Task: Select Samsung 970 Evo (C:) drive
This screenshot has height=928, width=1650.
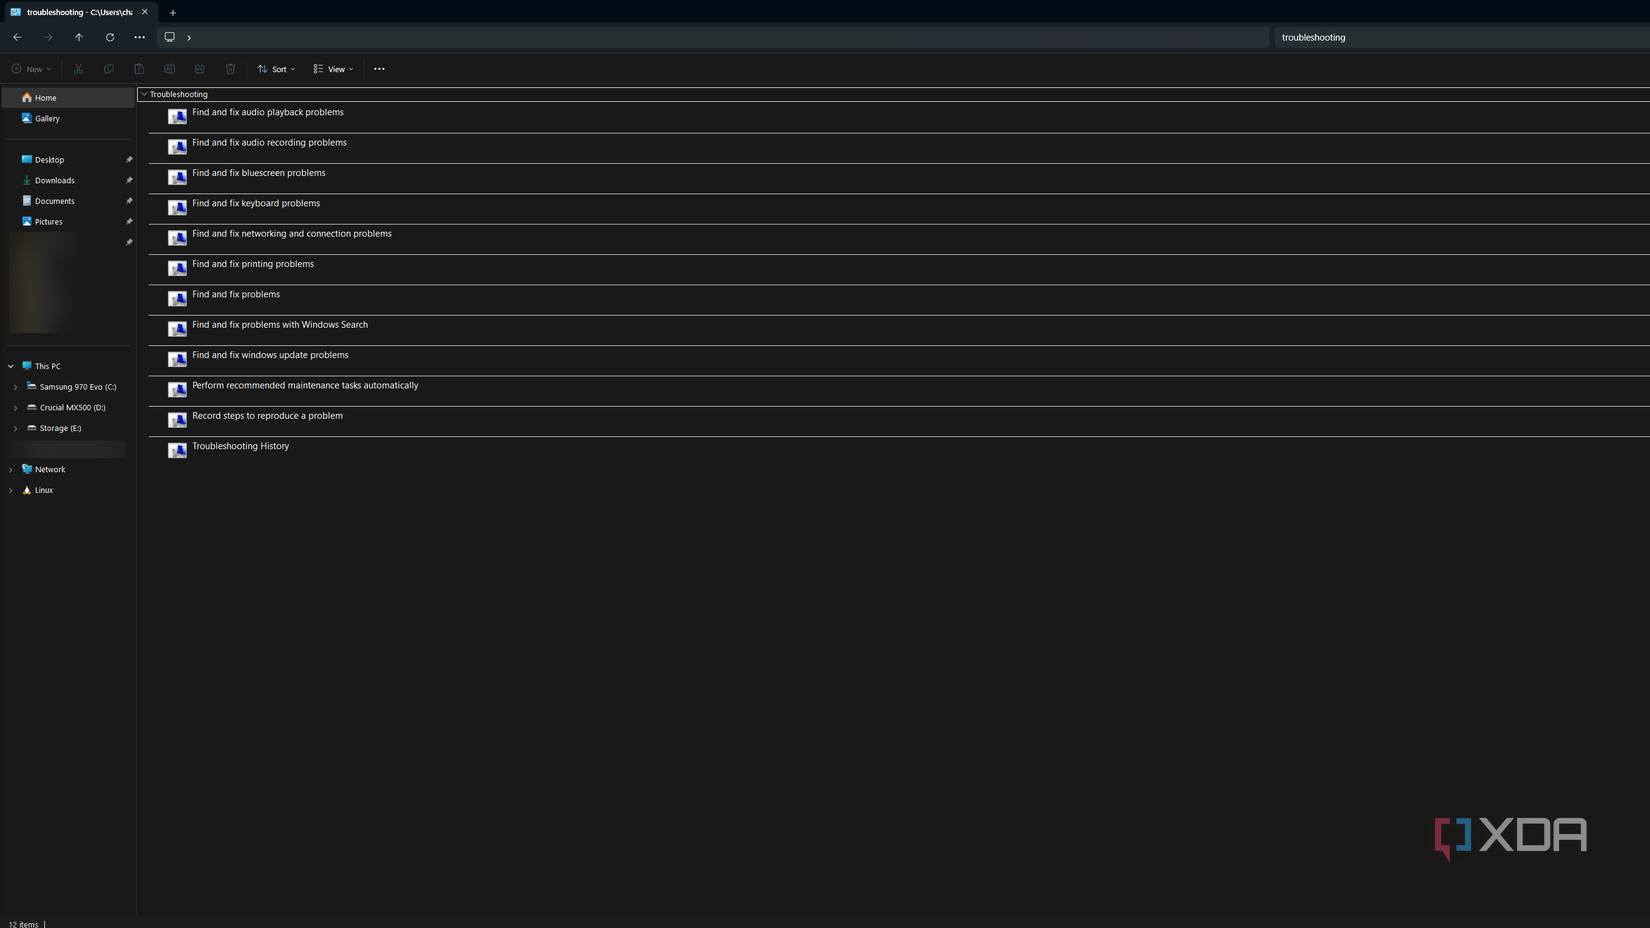Action: click(x=77, y=387)
